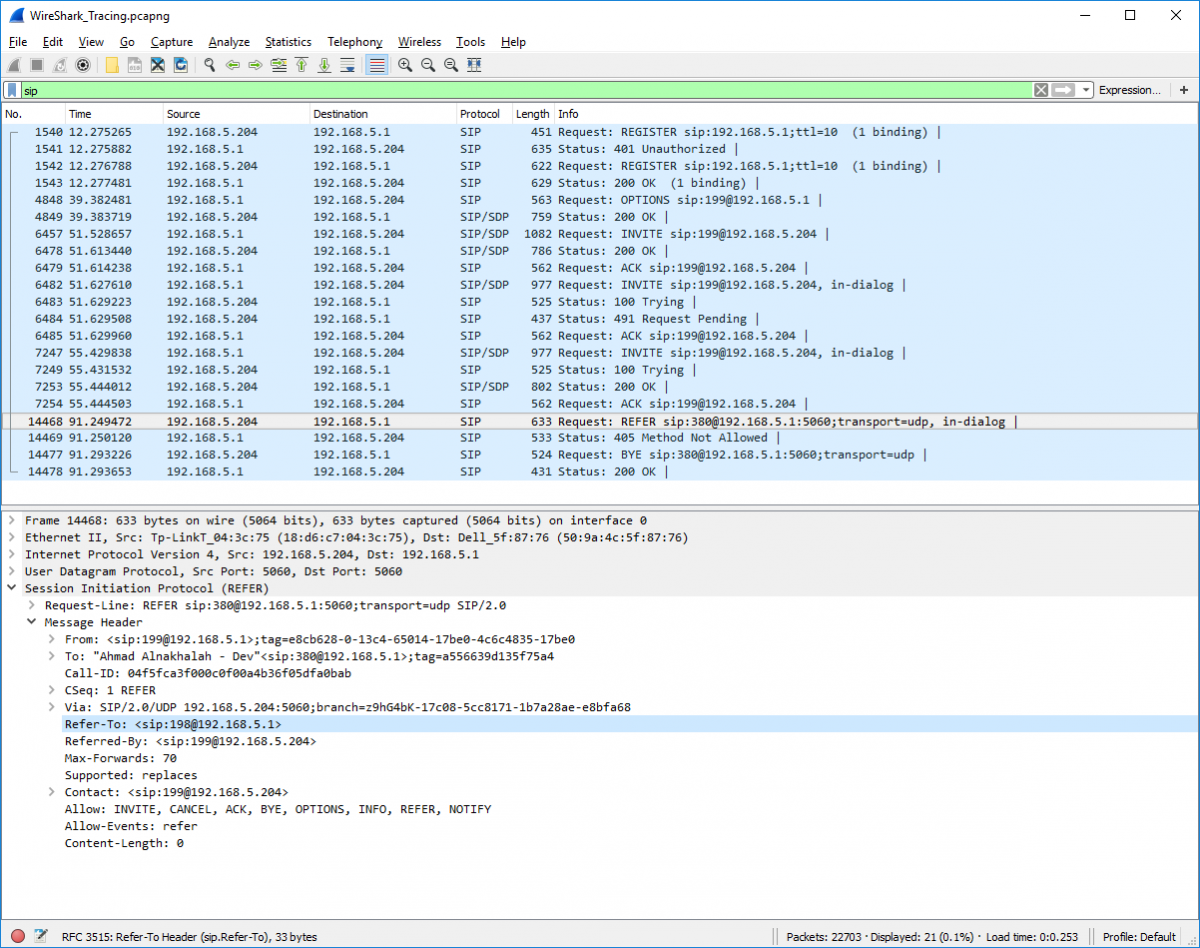Viewport: 1200px width, 948px height.
Task: Jump to the first packet icon
Action: [x=301, y=65]
